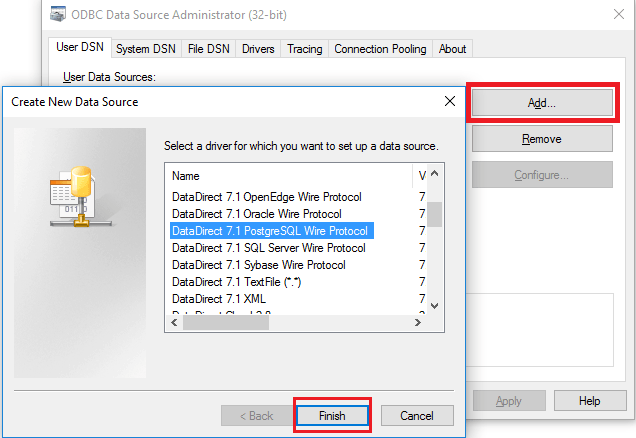Open the Connection Pooling tab

tap(380, 48)
